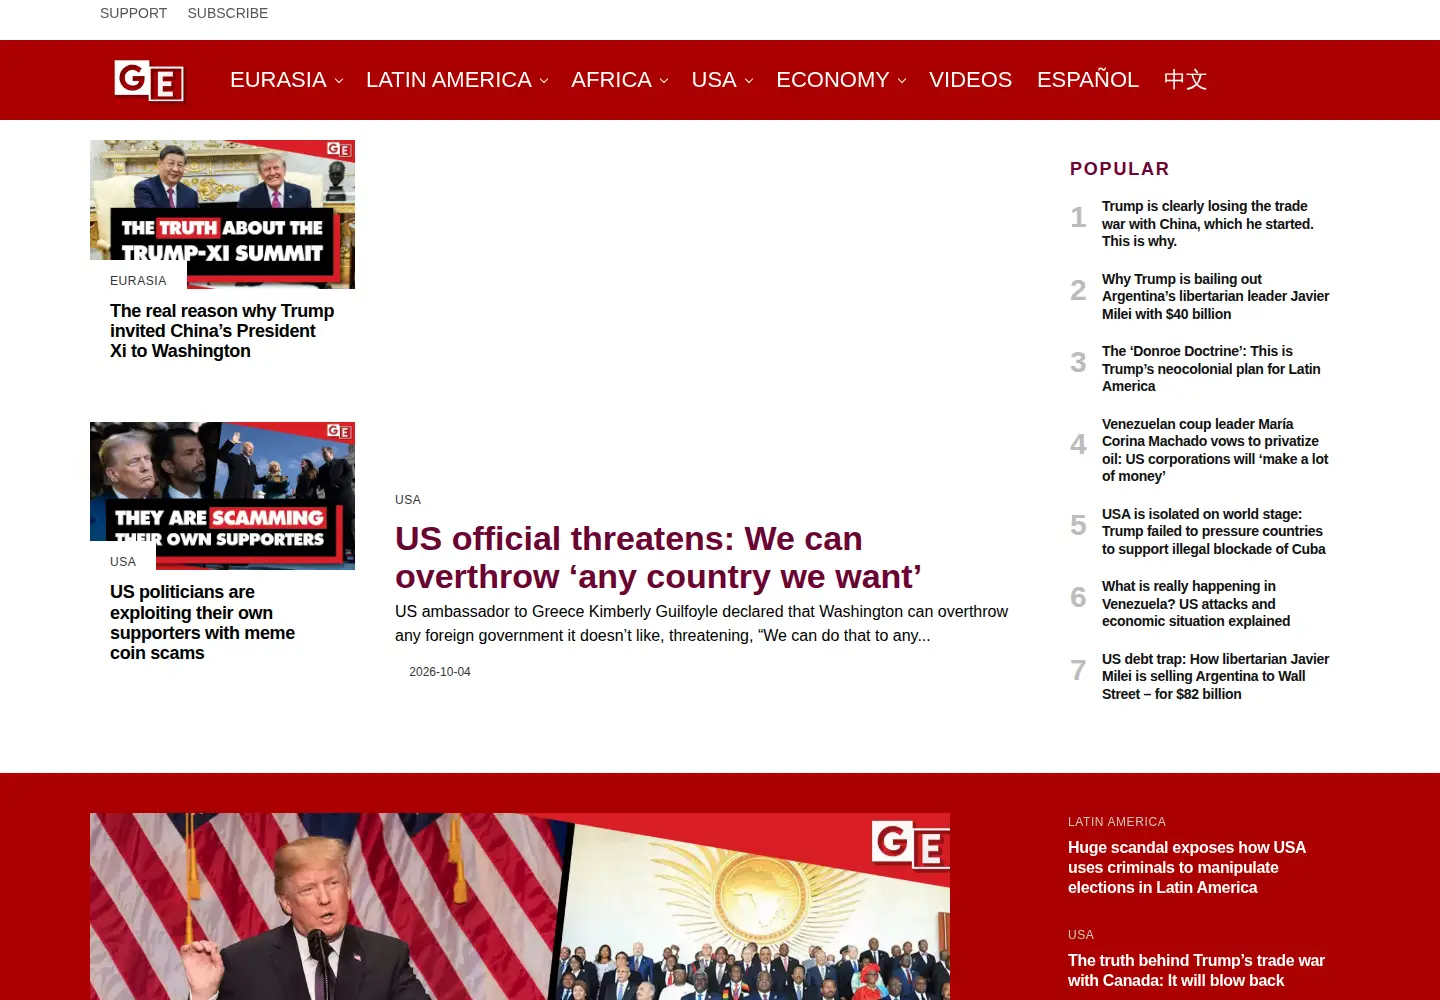This screenshot has height=1000, width=1440.
Task: Click USA tag above featured headline
Action: point(408,500)
